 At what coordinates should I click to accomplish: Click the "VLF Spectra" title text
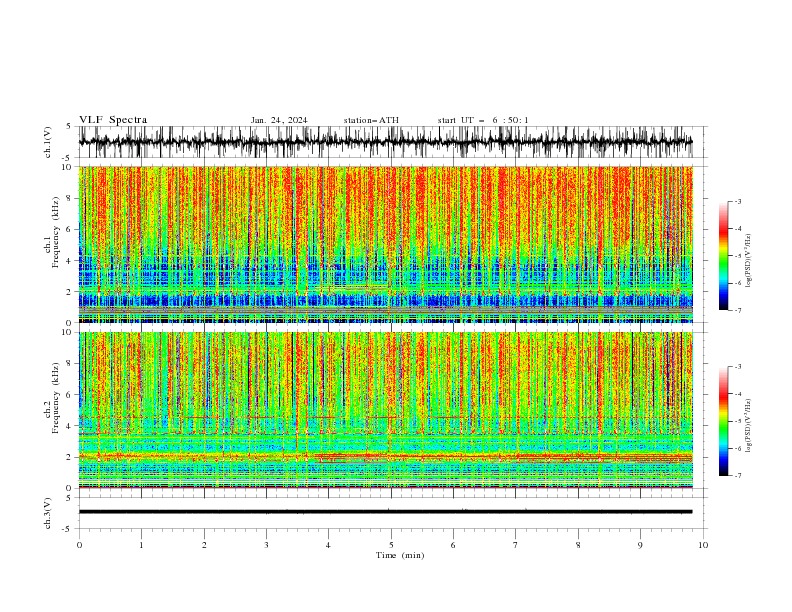coord(113,120)
